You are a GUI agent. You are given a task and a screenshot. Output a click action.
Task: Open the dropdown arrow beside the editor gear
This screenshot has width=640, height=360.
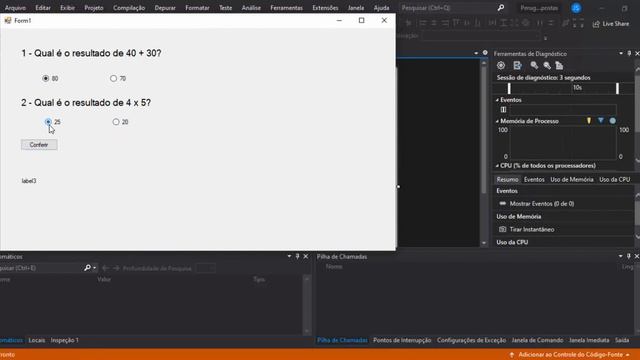click(476, 53)
